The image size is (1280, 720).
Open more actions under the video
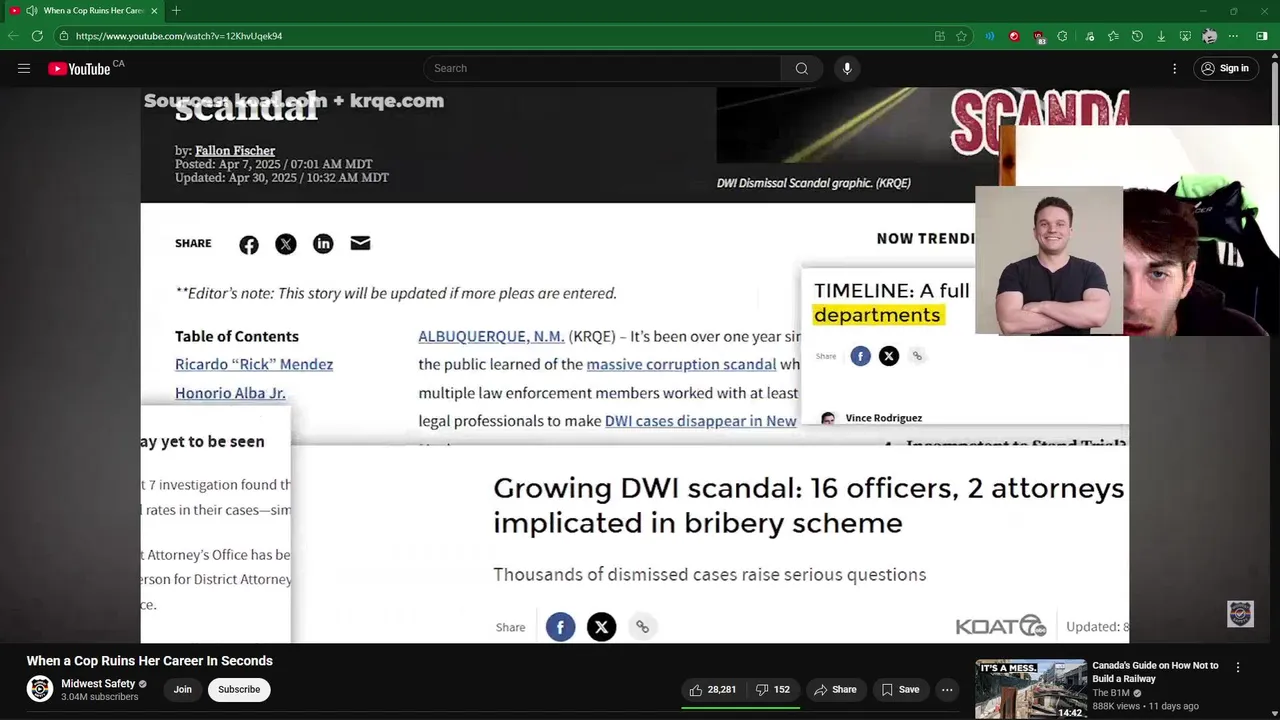[x=947, y=689]
